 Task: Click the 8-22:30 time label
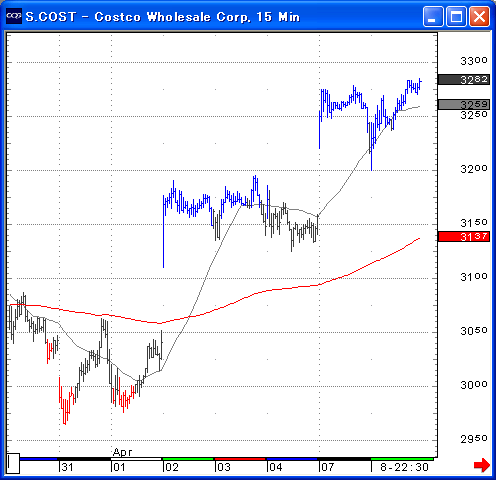point(404,467)
